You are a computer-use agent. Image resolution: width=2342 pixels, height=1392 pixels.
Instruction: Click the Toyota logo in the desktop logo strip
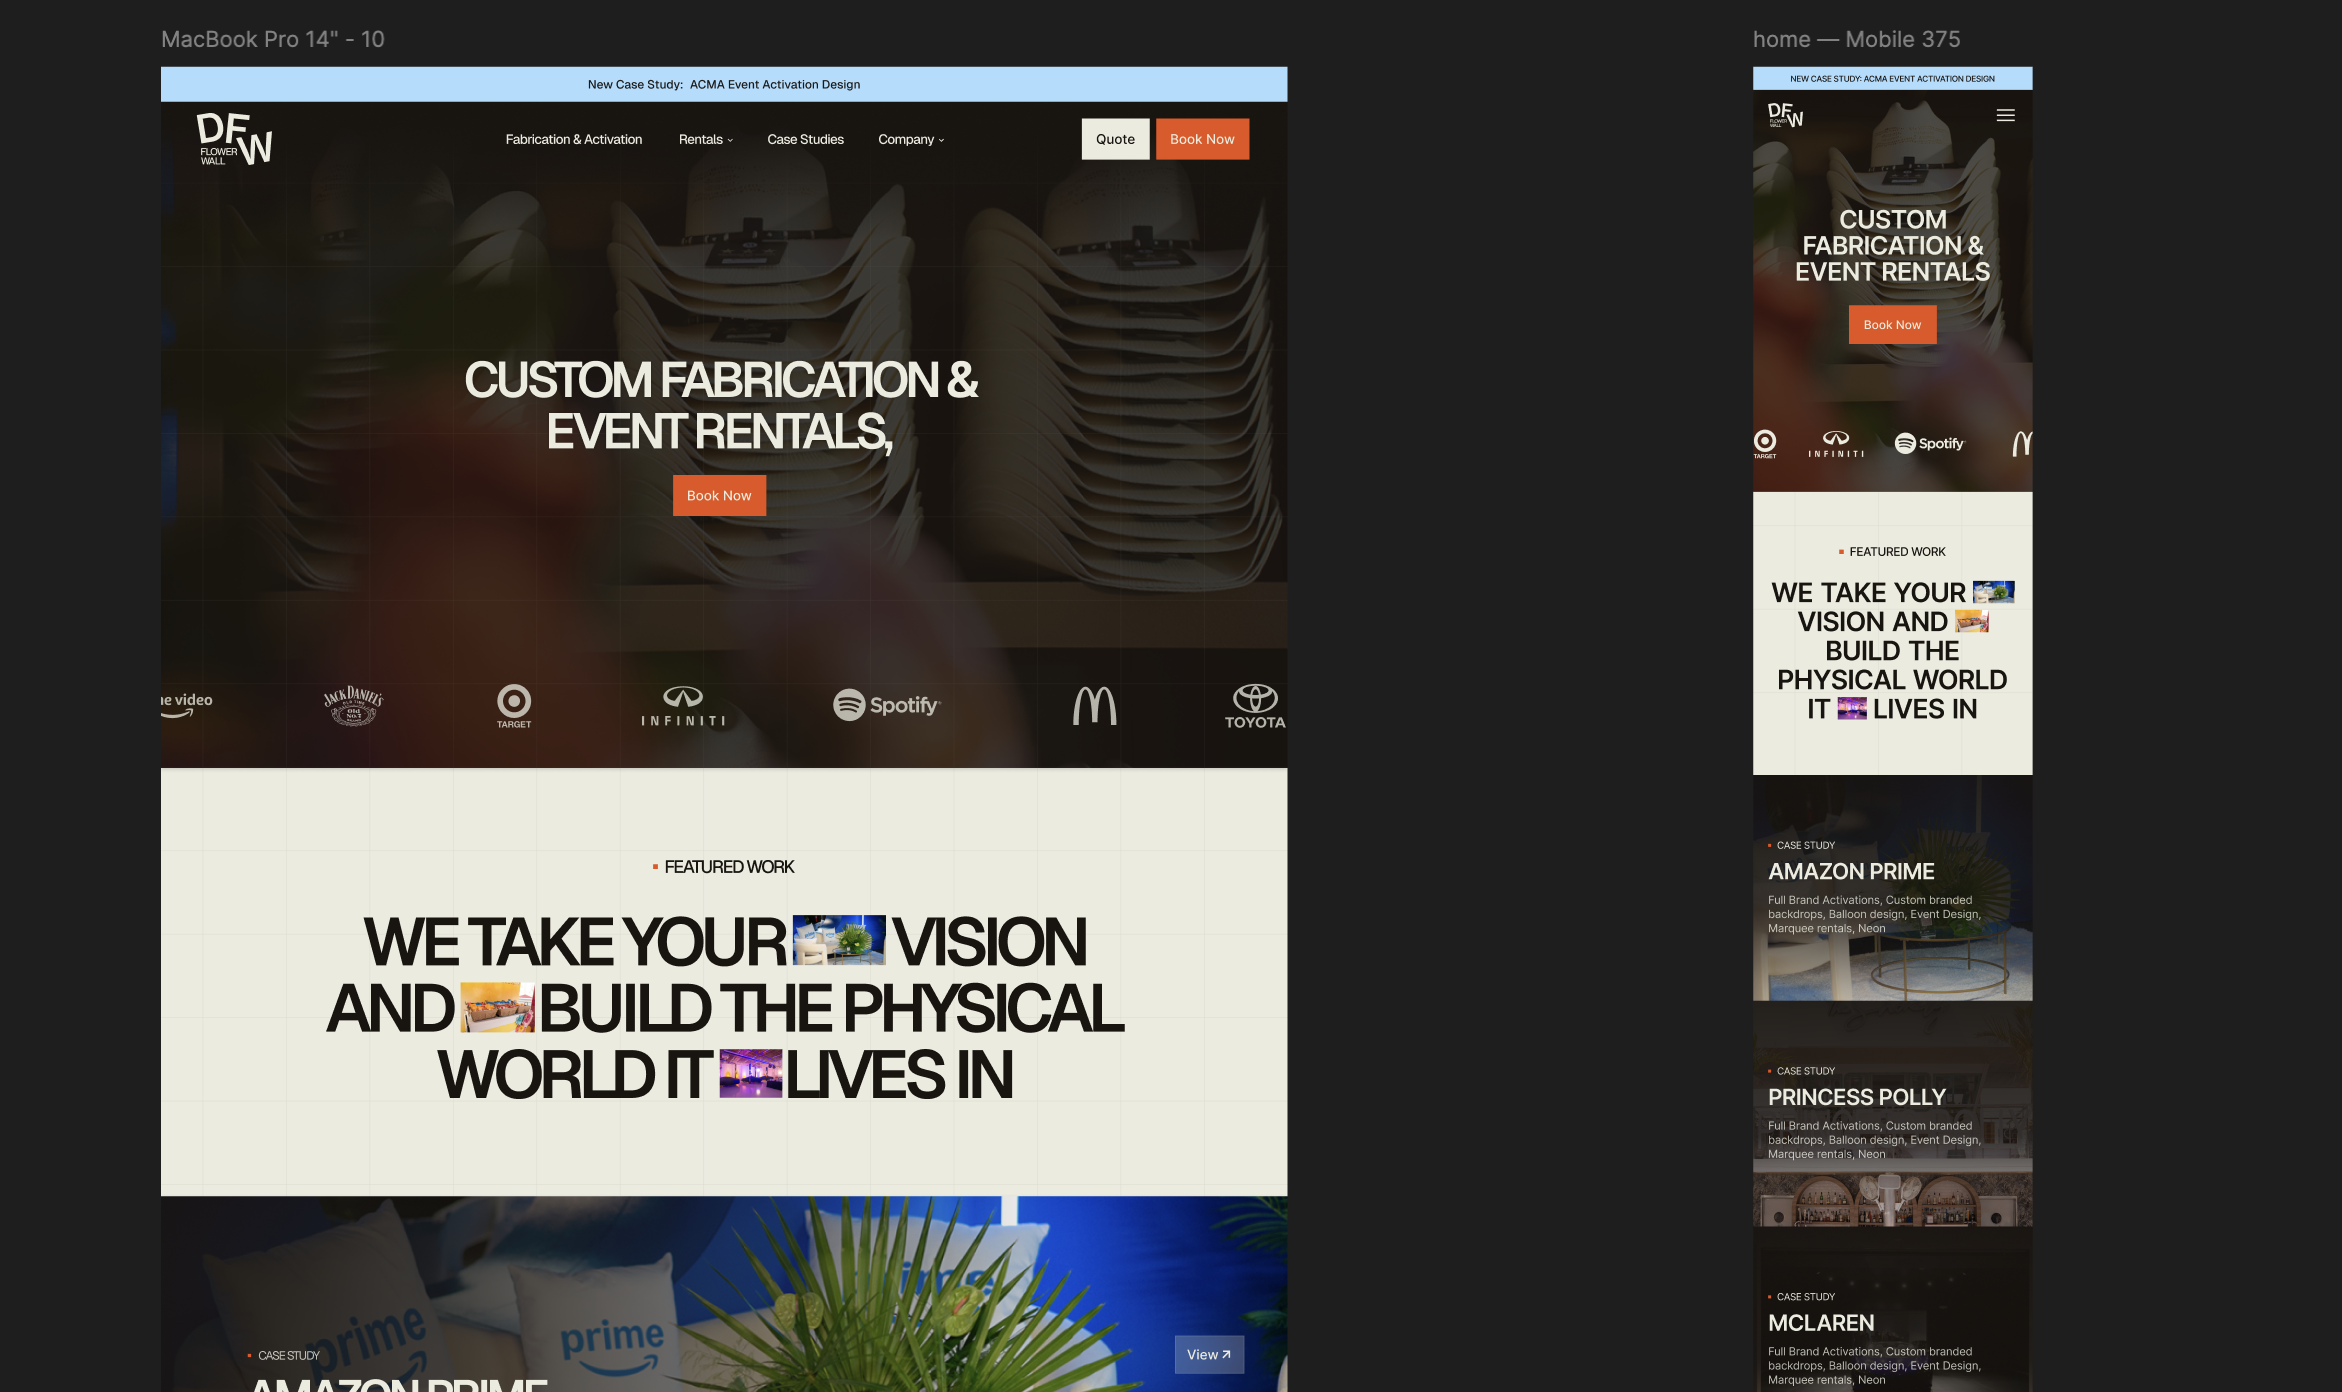(x=1255, y=706)
